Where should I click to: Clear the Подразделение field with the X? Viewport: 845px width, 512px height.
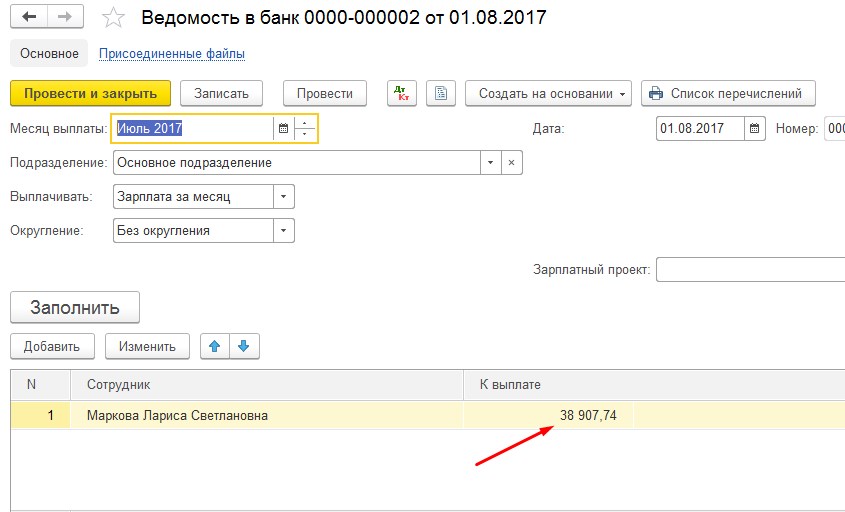tap(511, 162)
